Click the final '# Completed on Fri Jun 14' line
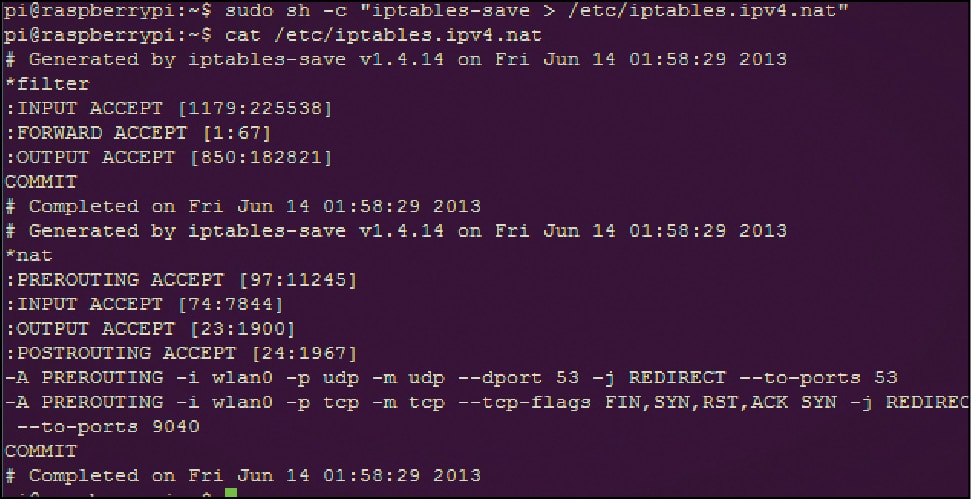The width and height of the screenshot is (971, 499). pyautogui.click(x=242, y=475)
